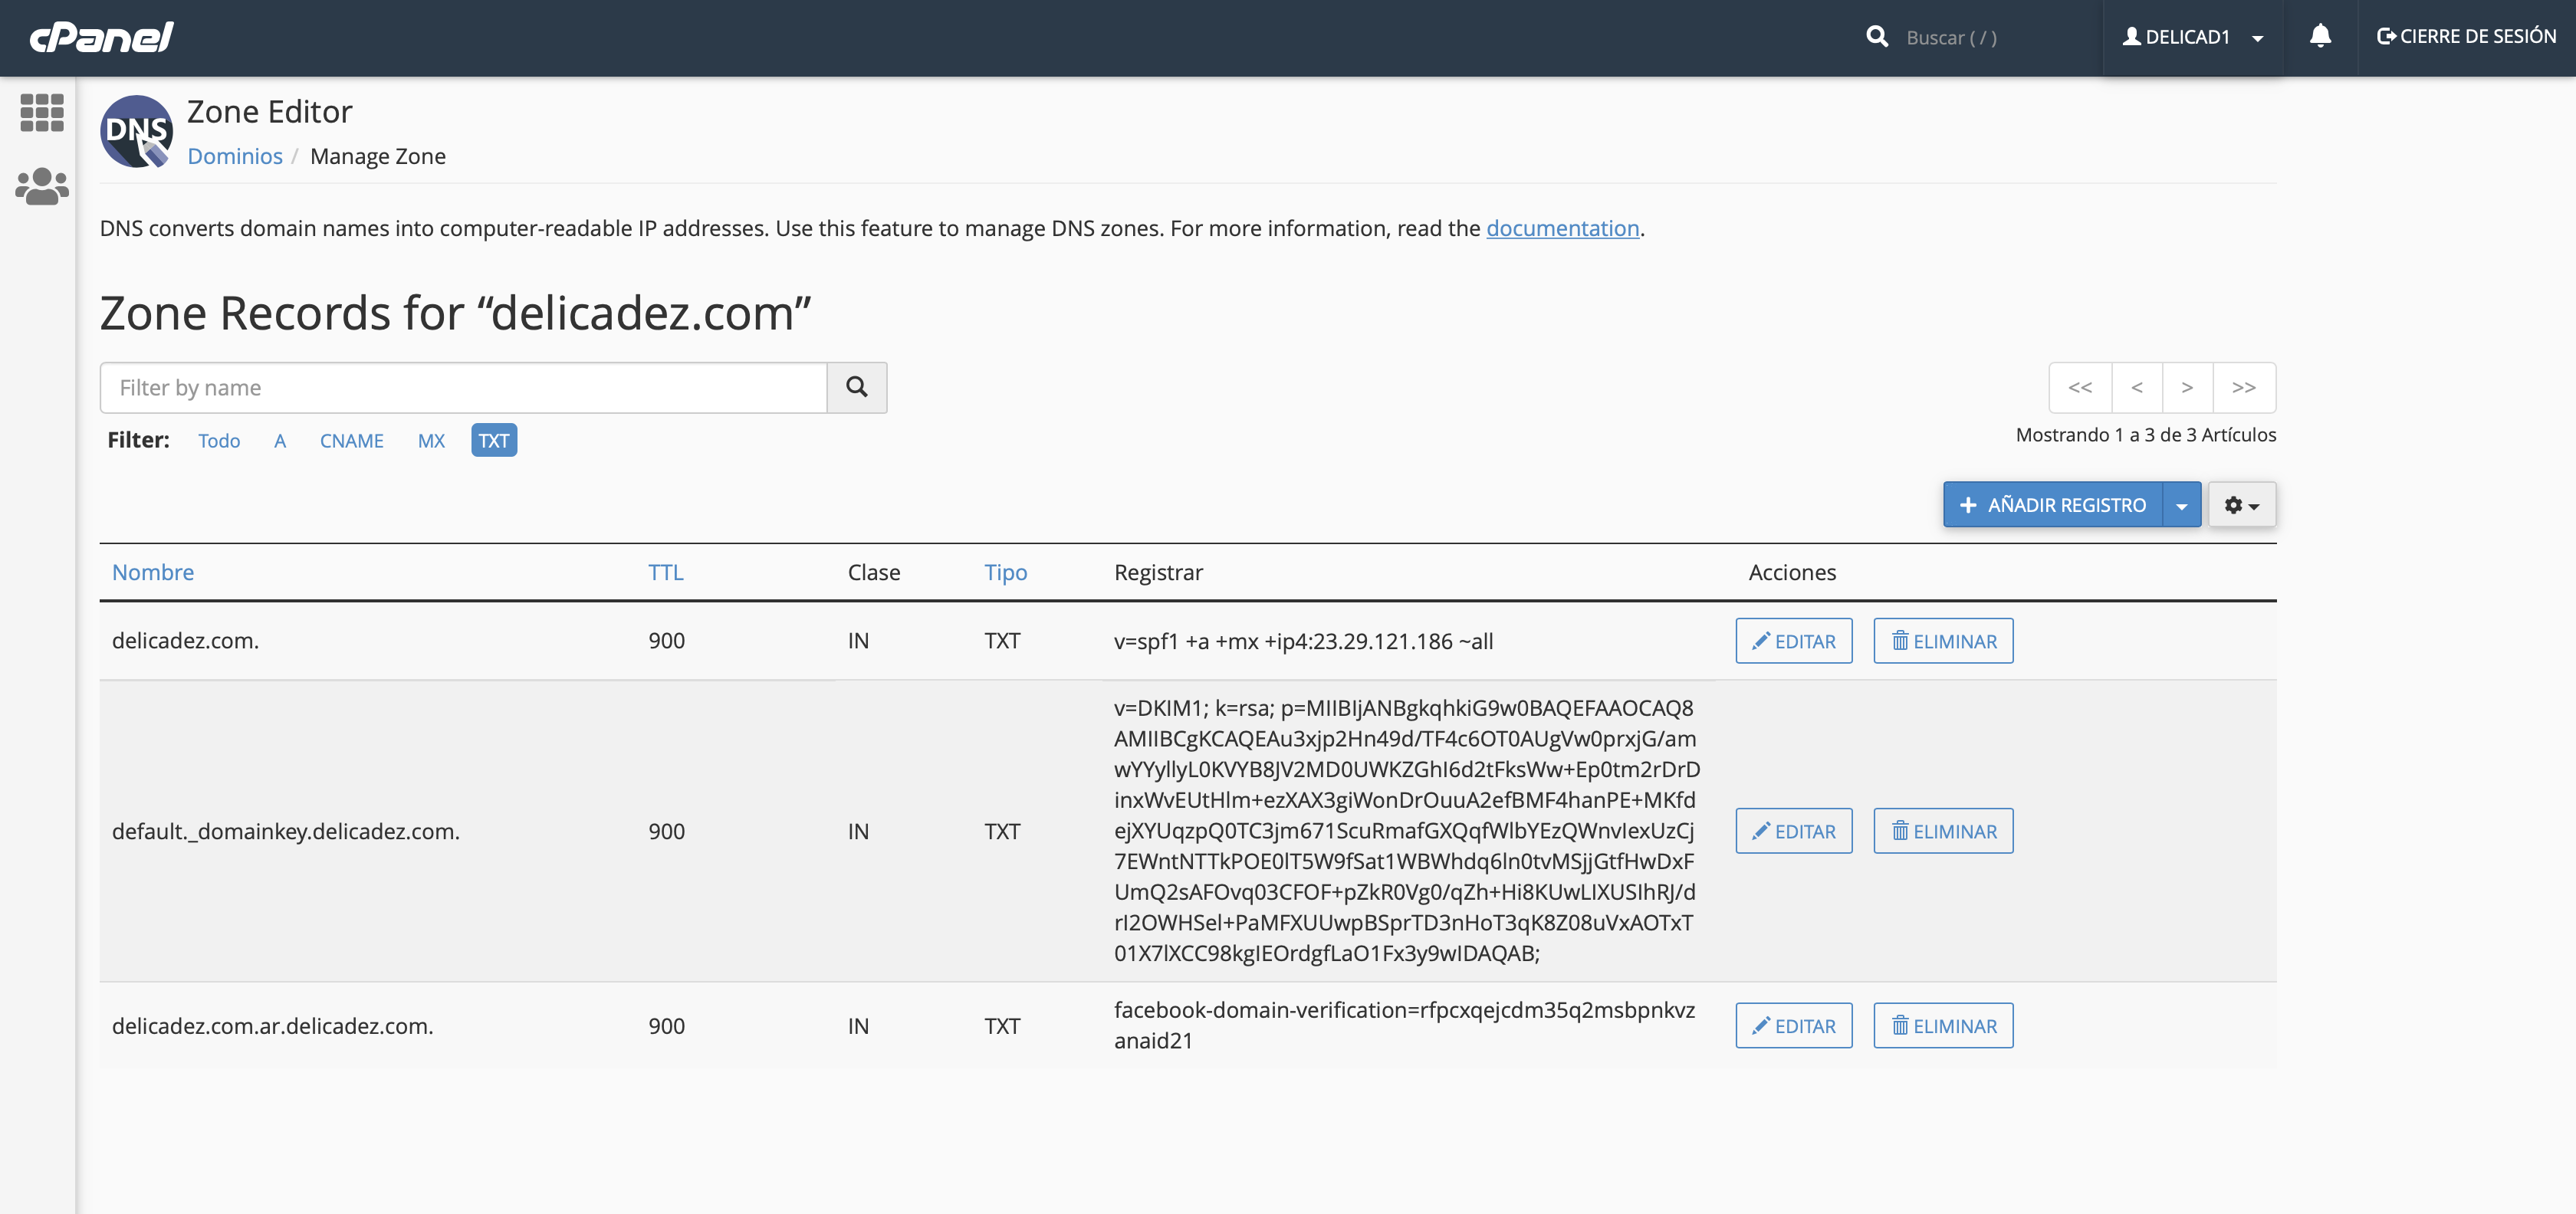The image size is (2576, 1214).
Task: Click Añadir Registro button
Action: click(2052, 505)
